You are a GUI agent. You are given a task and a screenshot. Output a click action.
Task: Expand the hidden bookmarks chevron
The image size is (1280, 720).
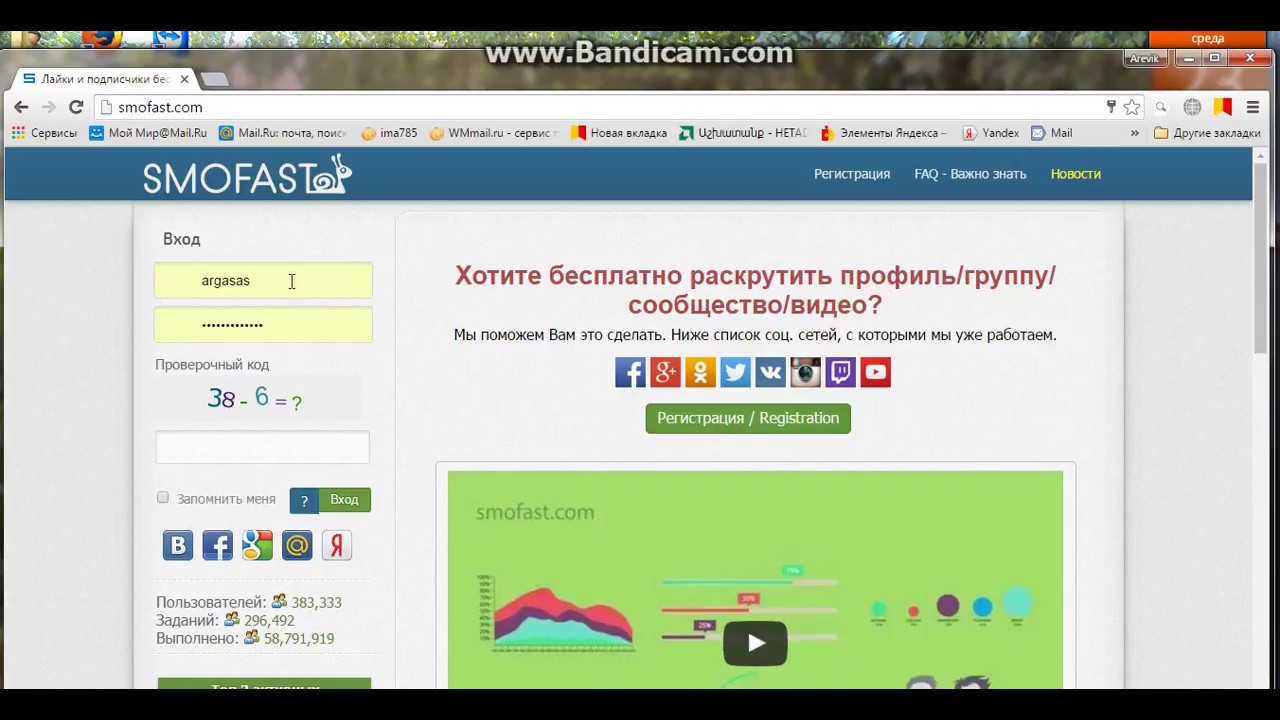(x=1134, y=133)
